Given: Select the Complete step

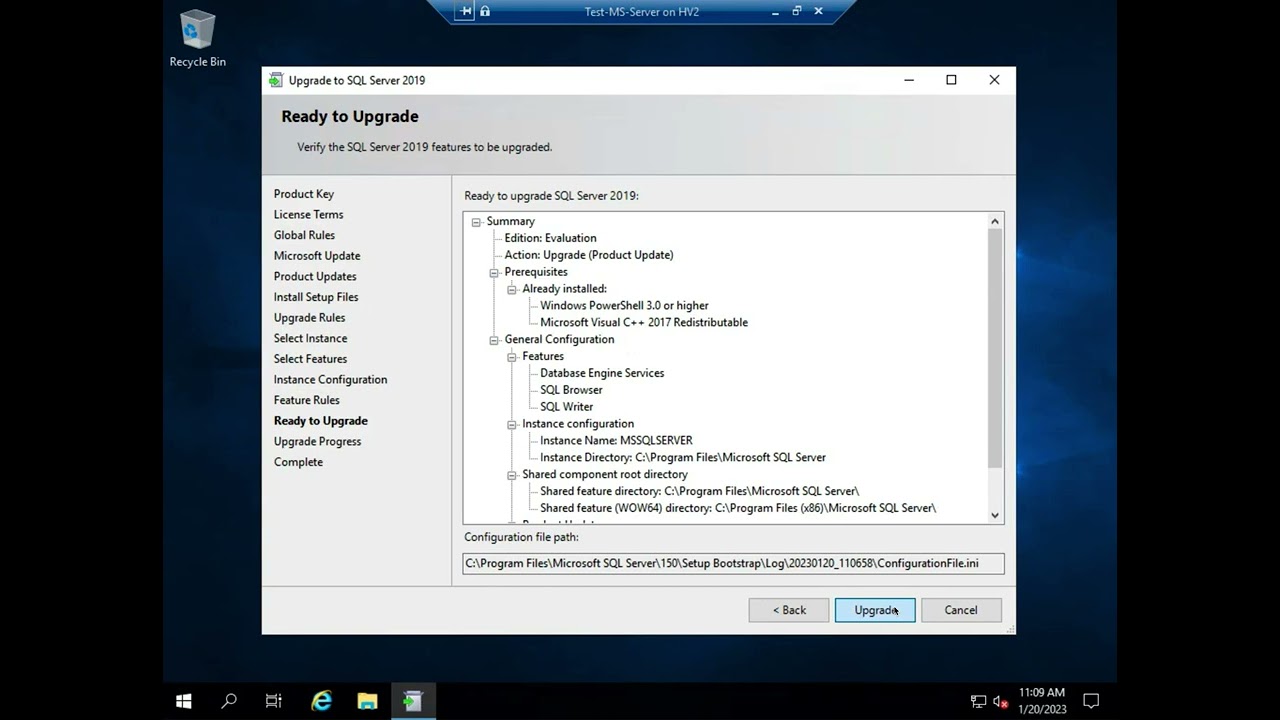Looking at the screenshot, I should point(298,462).
